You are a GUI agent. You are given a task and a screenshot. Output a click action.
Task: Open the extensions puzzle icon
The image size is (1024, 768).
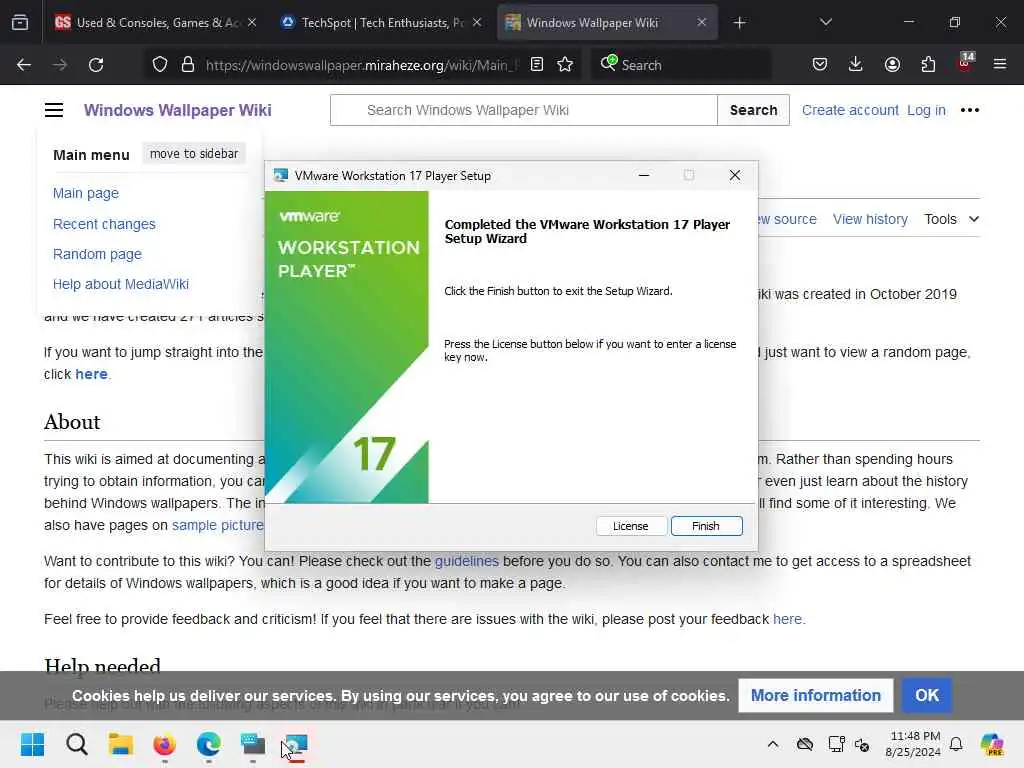[x=928, y=65]
